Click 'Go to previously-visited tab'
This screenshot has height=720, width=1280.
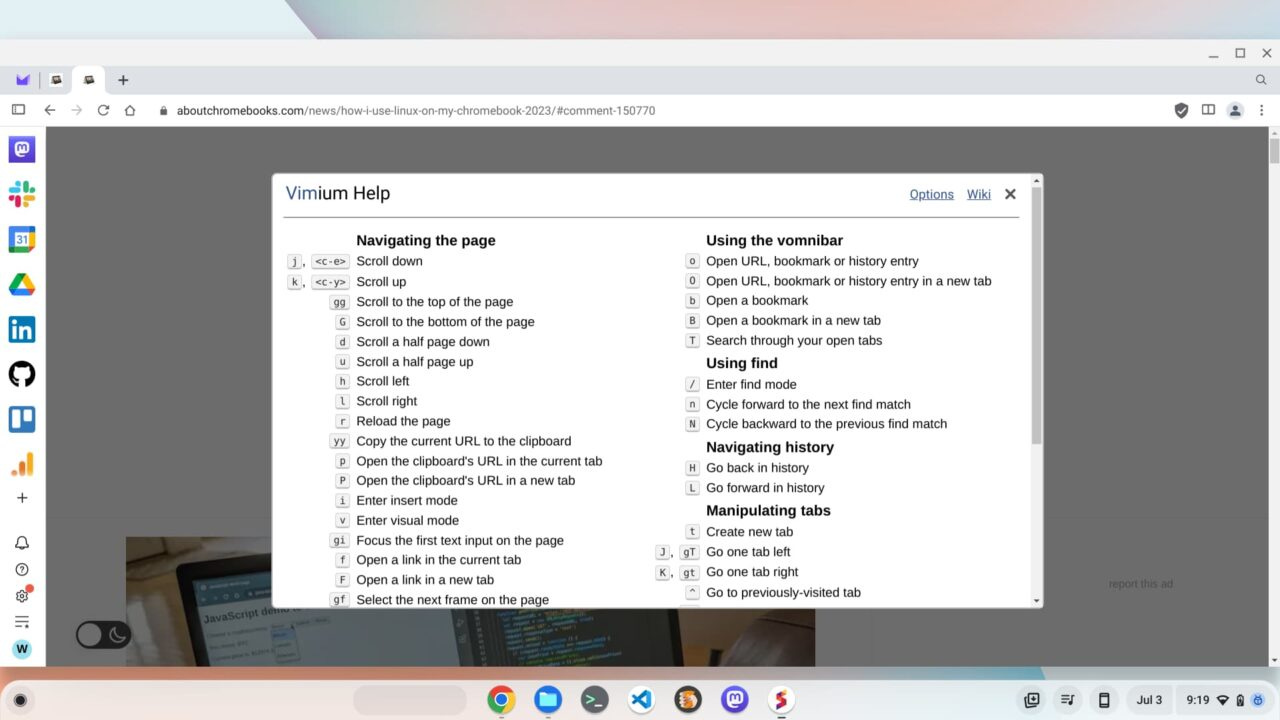click(783, 593)
